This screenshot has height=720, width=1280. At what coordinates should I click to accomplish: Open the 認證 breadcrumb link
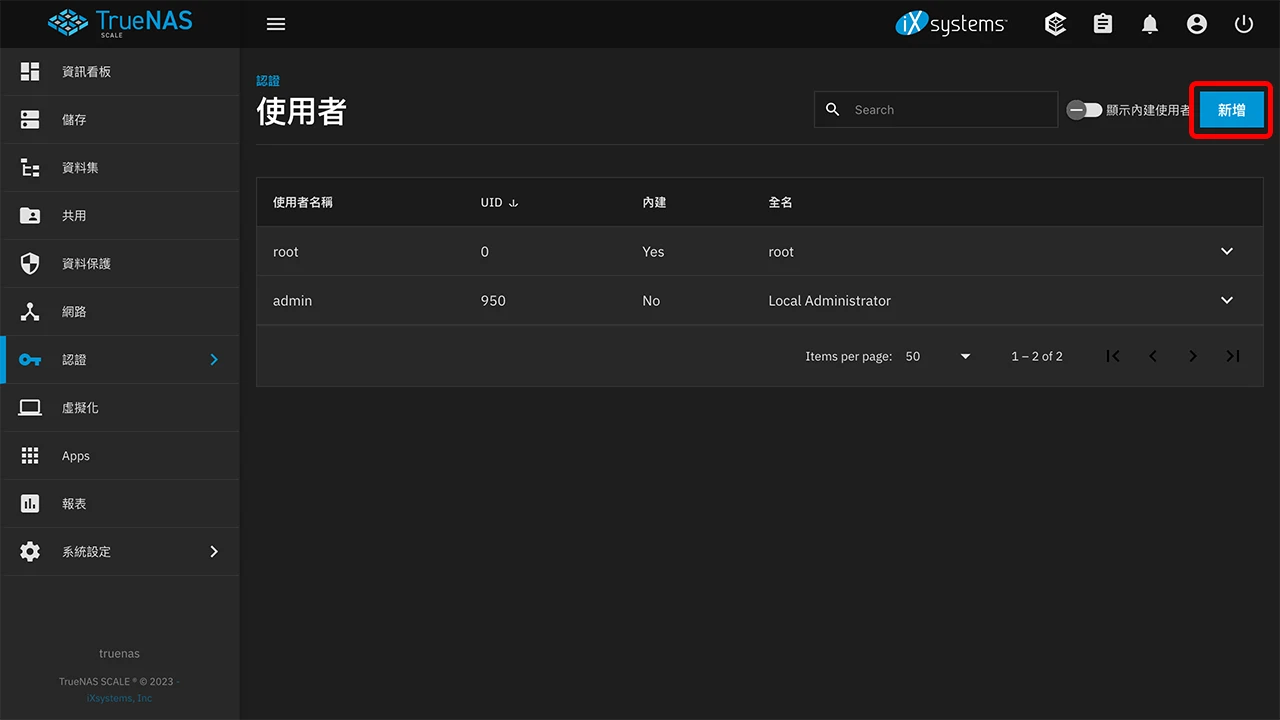tap(268, 80)
